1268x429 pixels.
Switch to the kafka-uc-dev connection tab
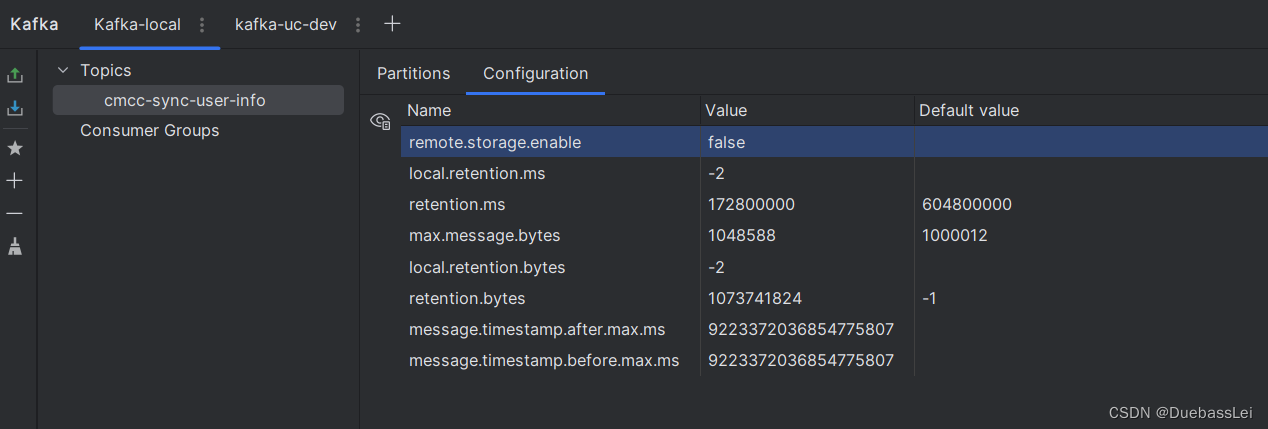click(x=285, y=24)
